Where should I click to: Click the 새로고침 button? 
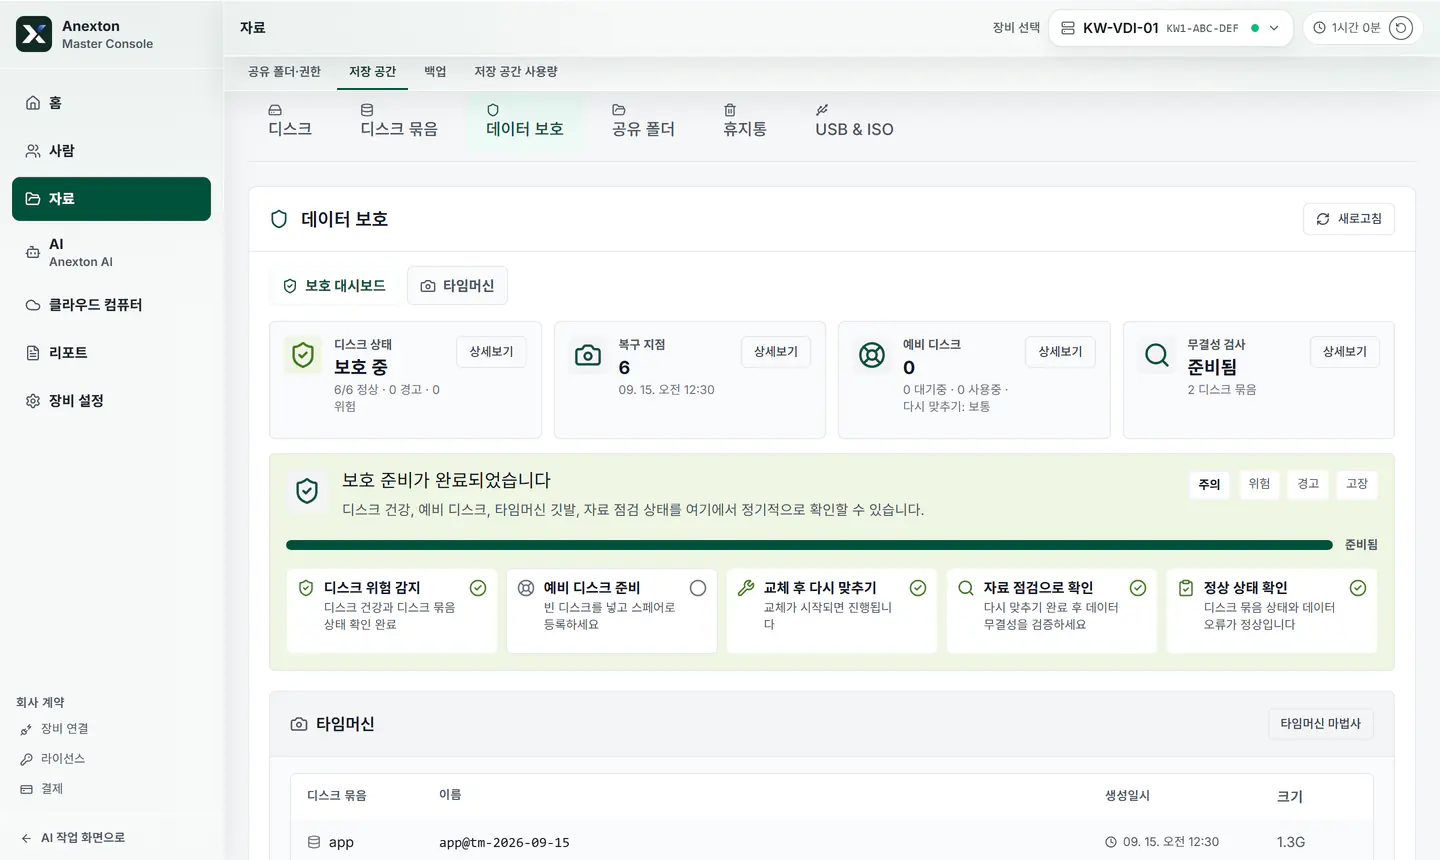(1349, 219)
